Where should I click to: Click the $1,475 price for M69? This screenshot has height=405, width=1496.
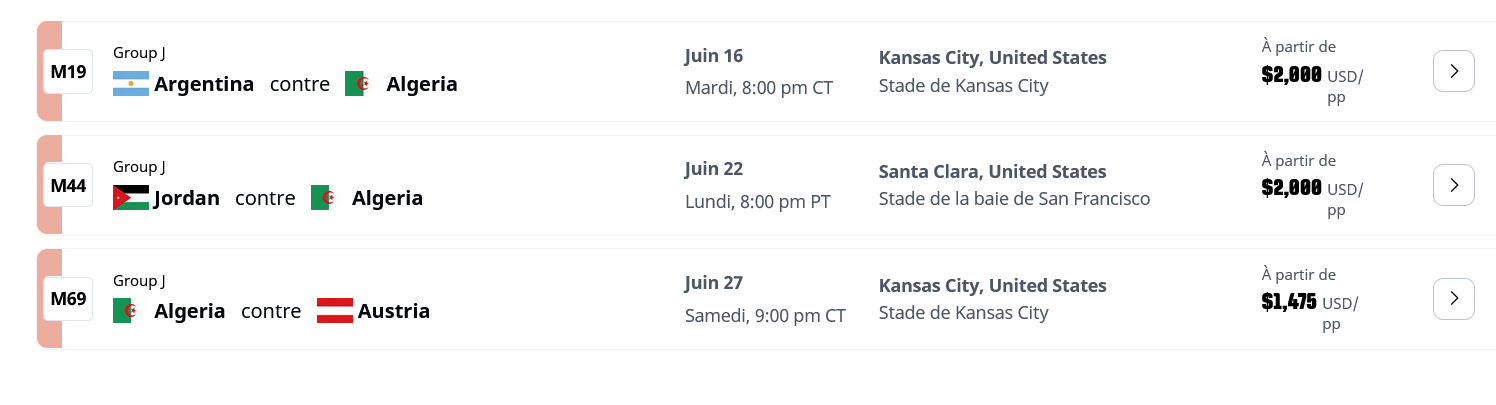click(1289, 302)
